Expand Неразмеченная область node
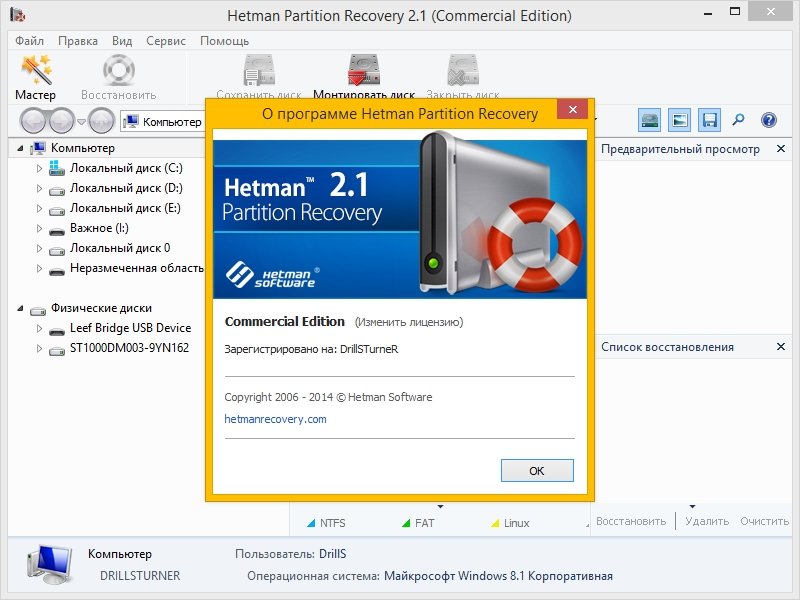The width and height of the screenshot is (800, 600). (39, 268)
